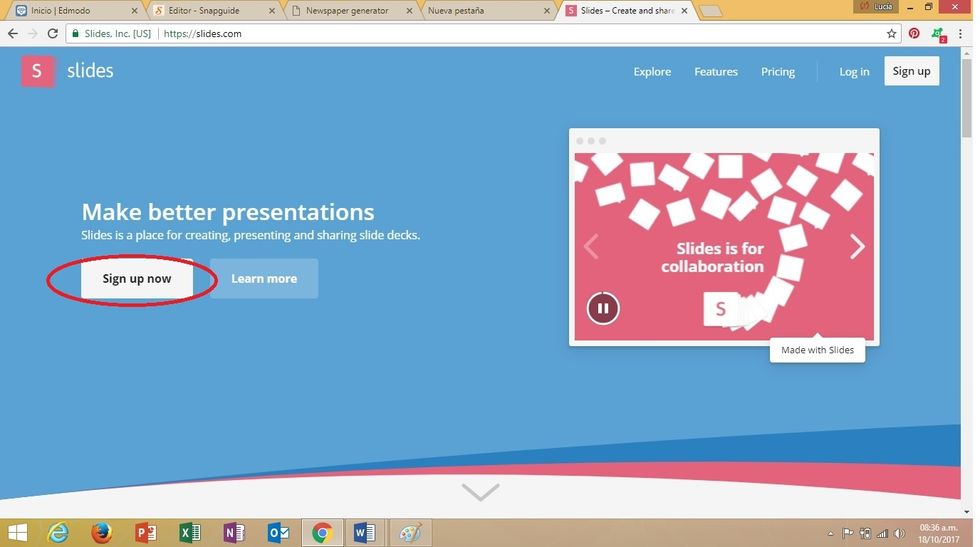
Task: Open Windows Start menu
Action: 18,533
